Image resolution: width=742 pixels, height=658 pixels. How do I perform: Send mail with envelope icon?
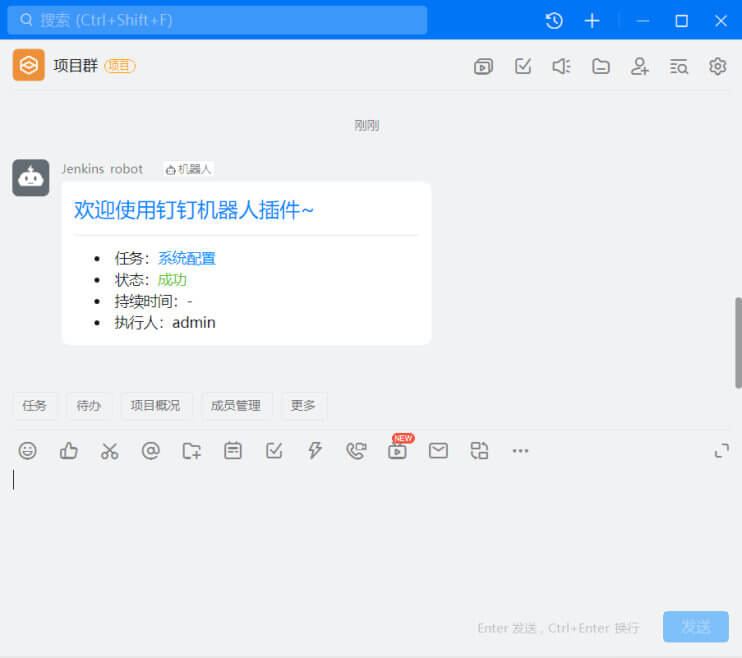[x=438, y=451]
